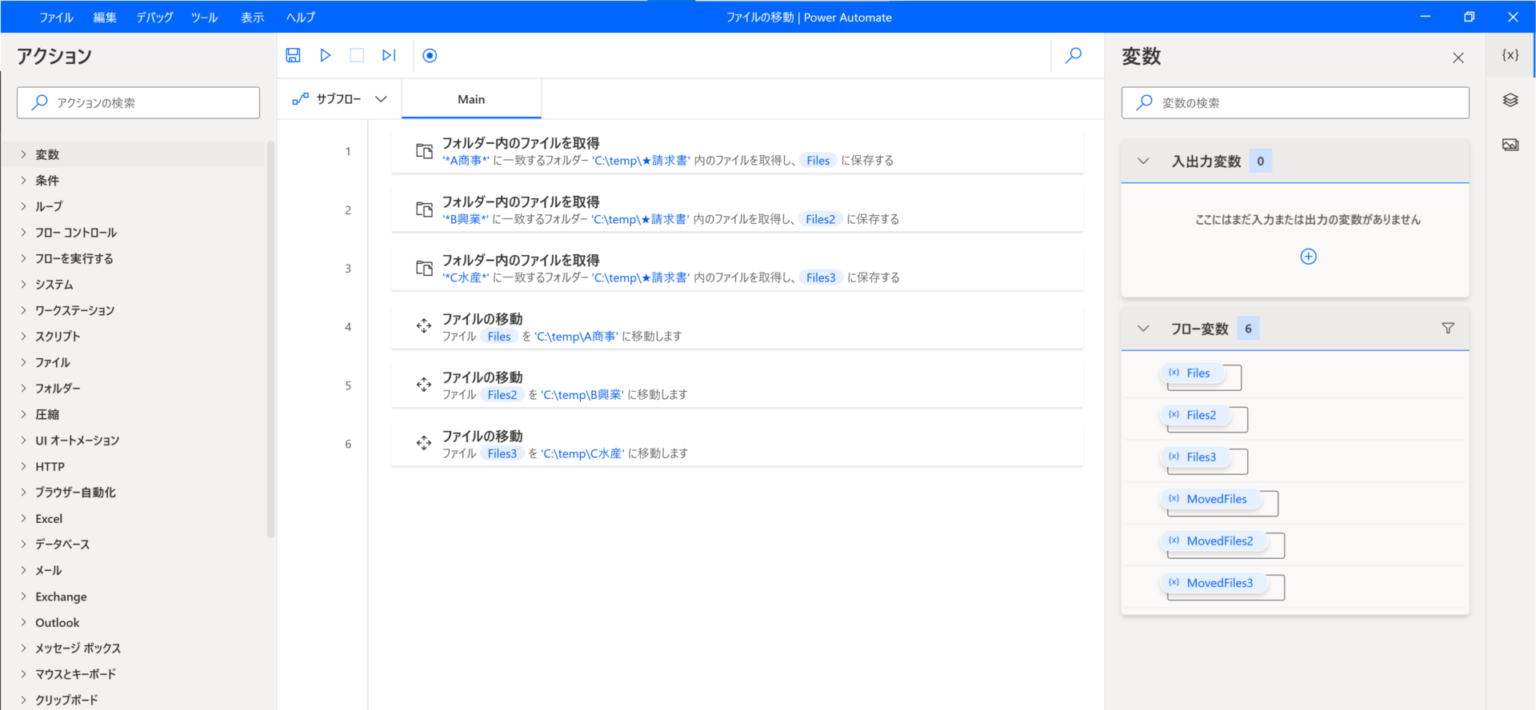The width and height of the screenshot is (1536, 710).
Task: Save the flow
Action: pos(292,55)
